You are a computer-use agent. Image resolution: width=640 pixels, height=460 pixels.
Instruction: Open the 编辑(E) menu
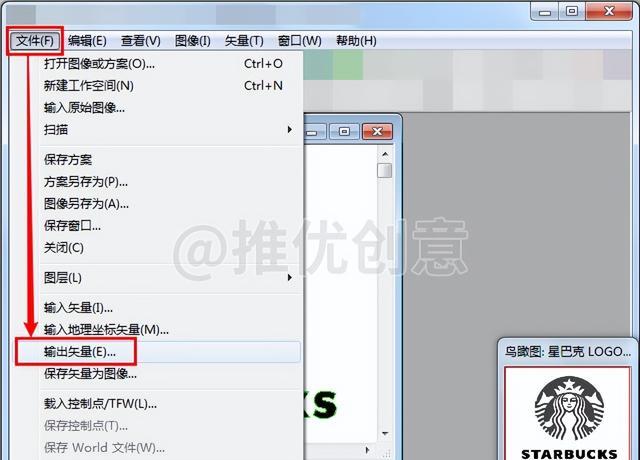[x=87, y=41]
